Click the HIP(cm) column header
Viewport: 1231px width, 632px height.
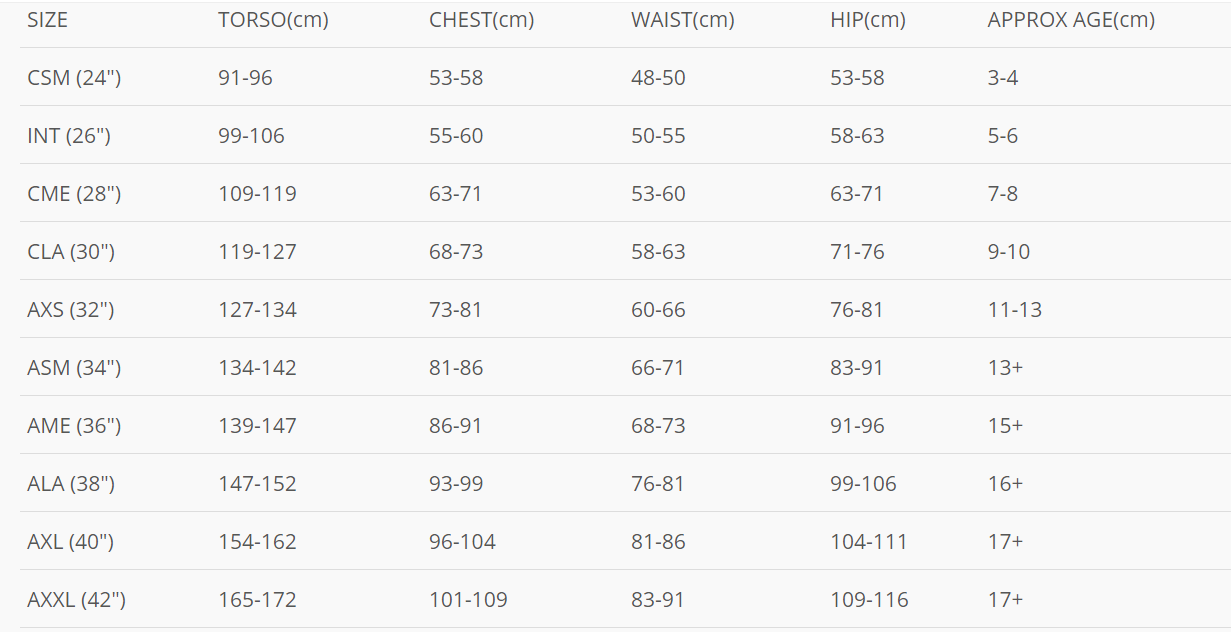point(867,20)
